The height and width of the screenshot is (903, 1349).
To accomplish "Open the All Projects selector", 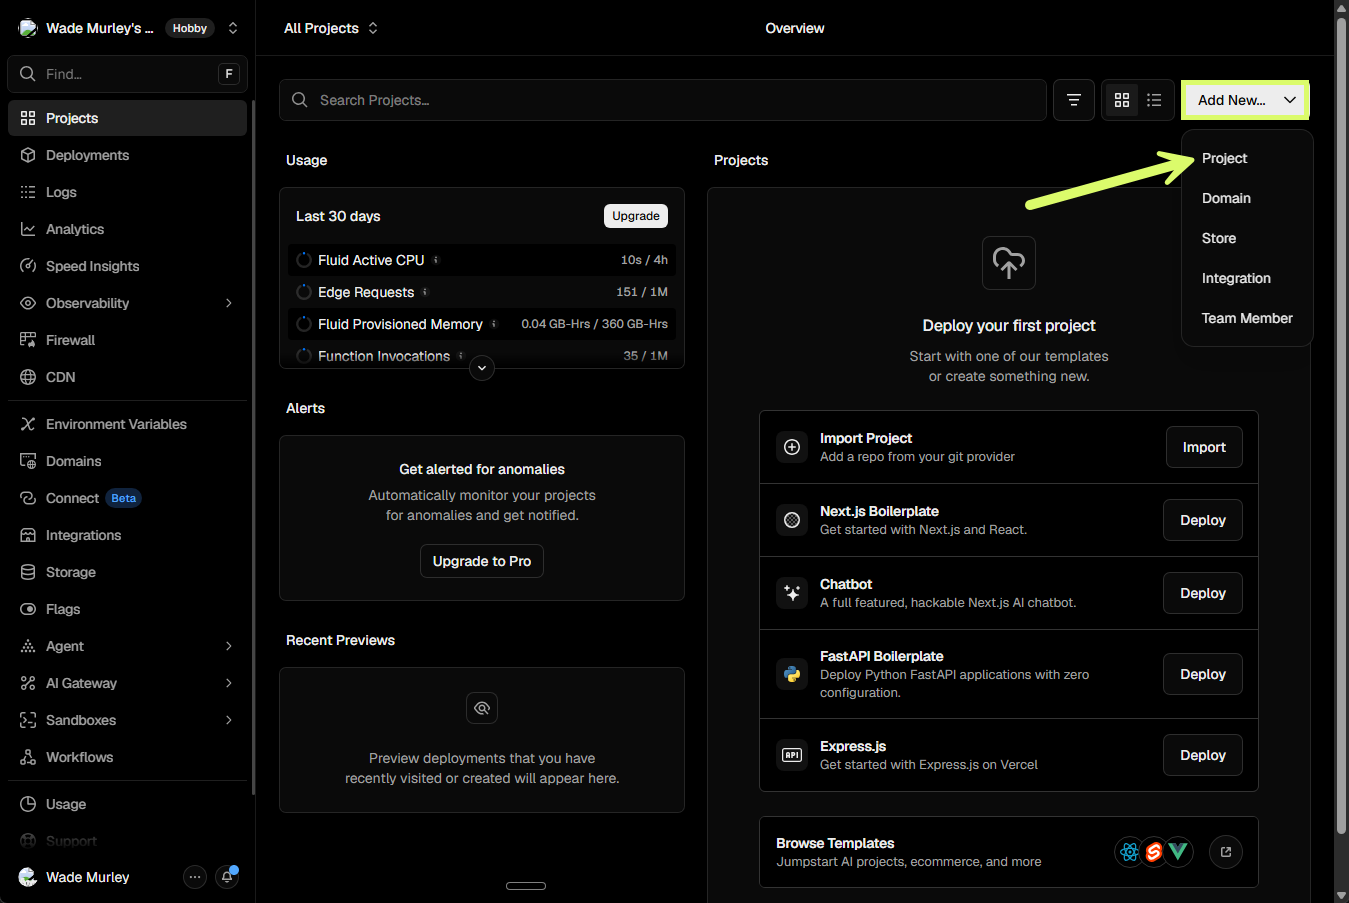I will pos(331,28).
